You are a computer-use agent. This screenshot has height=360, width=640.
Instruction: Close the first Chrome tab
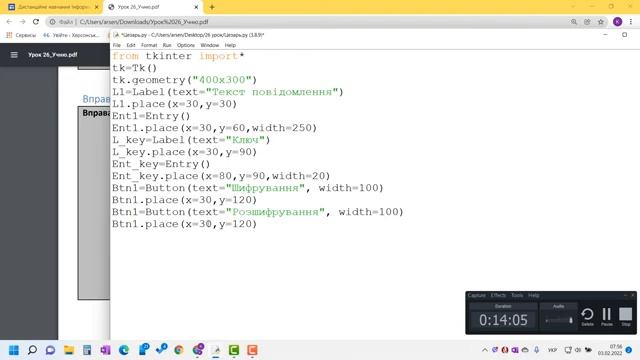[x=97, y=7]
